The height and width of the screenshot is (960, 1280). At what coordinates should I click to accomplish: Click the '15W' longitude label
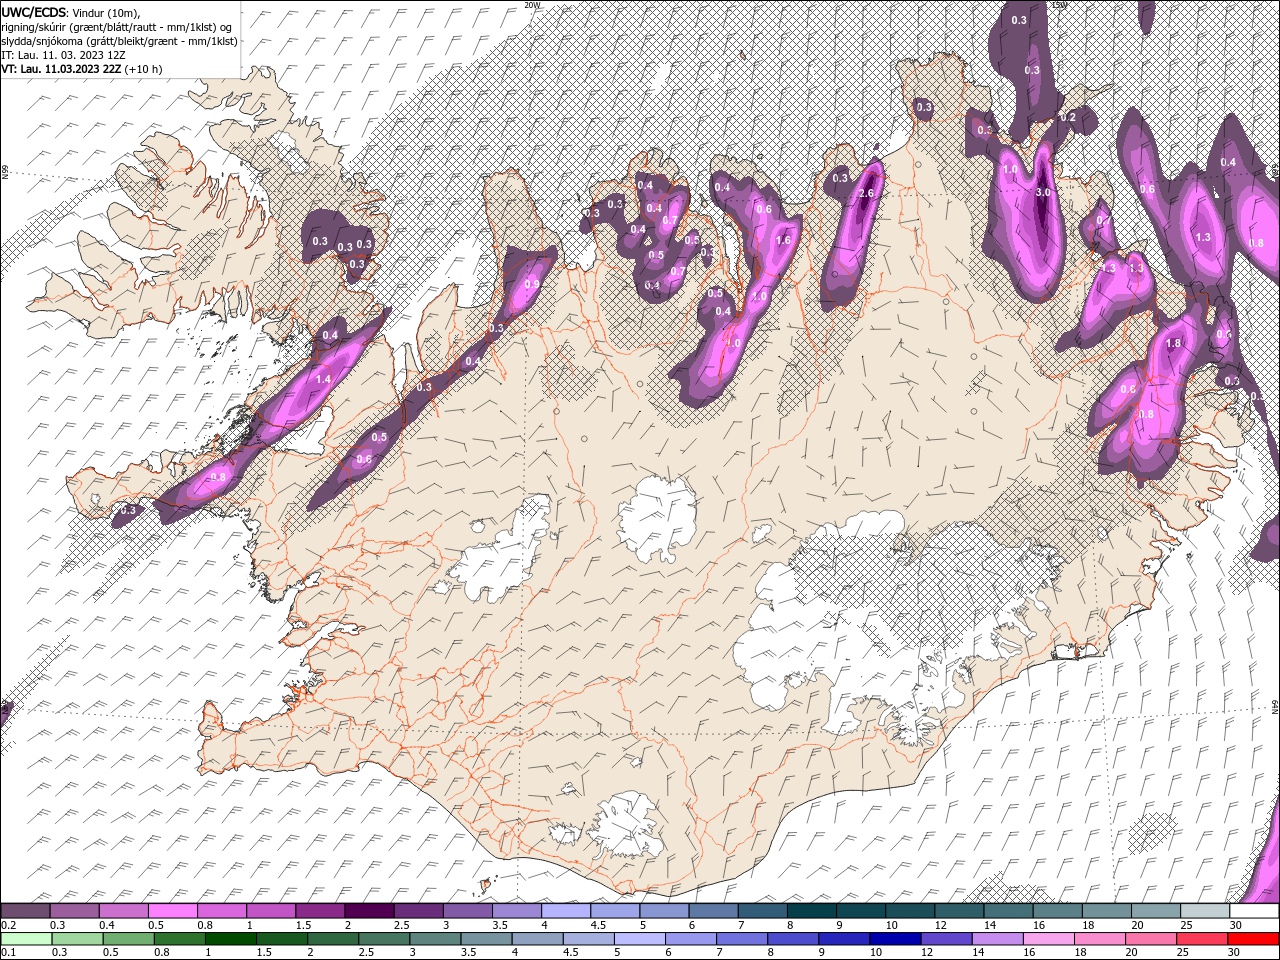click(x=1059, y=5)
